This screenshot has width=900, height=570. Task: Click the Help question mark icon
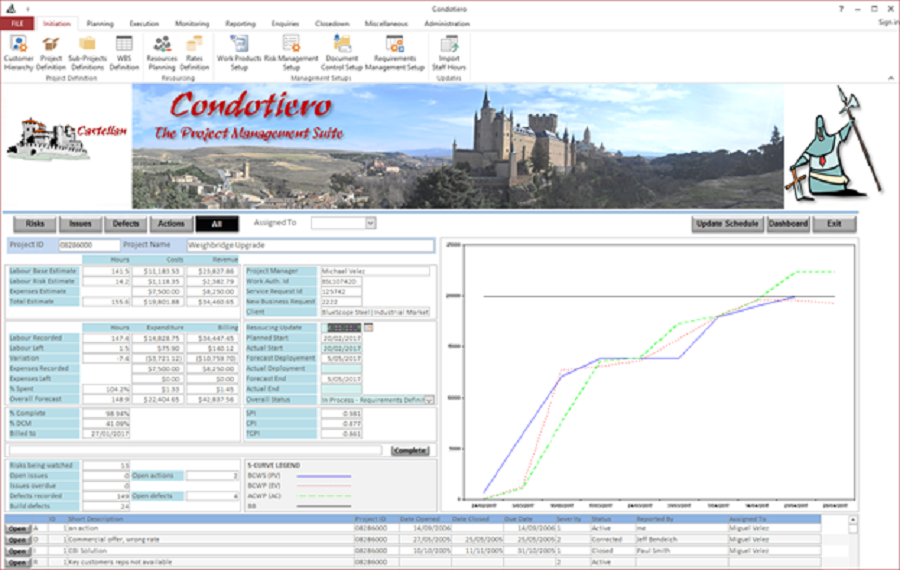(x=841, y=9)
